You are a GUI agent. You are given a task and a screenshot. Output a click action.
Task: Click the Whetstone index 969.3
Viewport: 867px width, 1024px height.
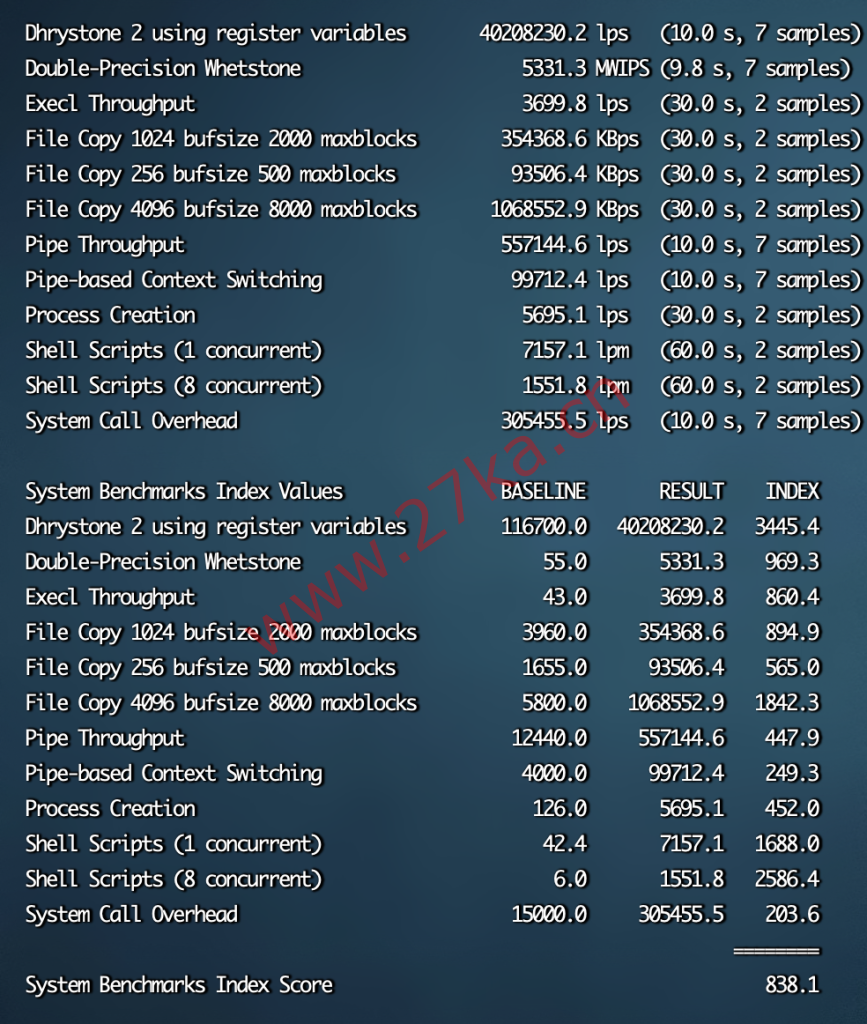(793, 562)
